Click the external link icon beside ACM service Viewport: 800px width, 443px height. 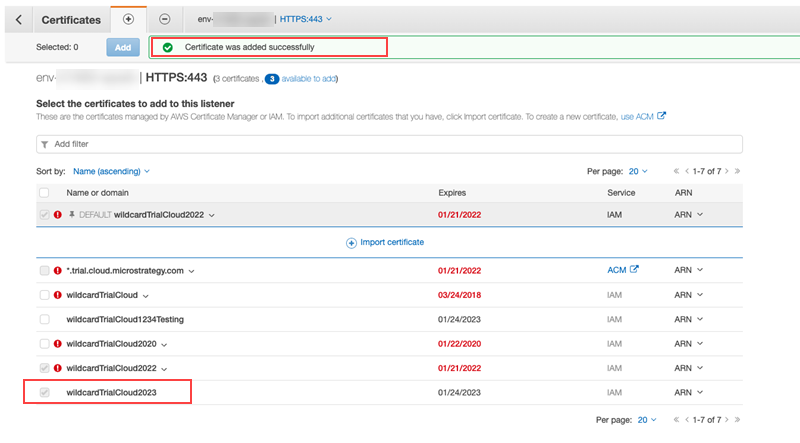tap(633, 270)
